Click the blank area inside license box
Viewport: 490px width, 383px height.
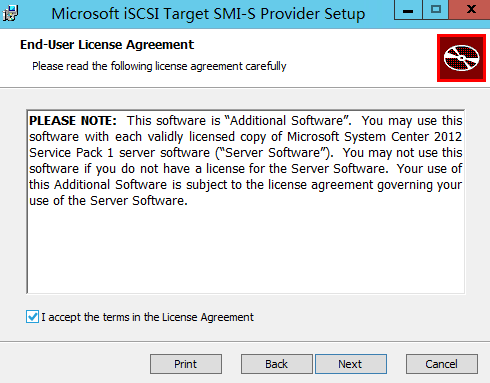[x=246, y=250]
